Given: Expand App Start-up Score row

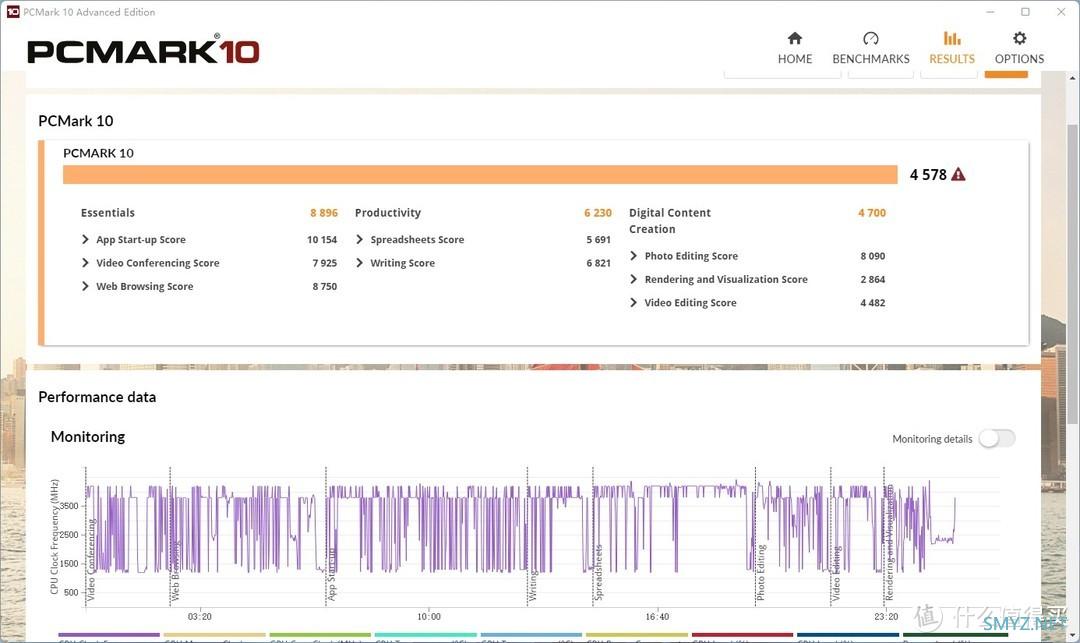Looking at the screenshot, I should coord(85,240).
